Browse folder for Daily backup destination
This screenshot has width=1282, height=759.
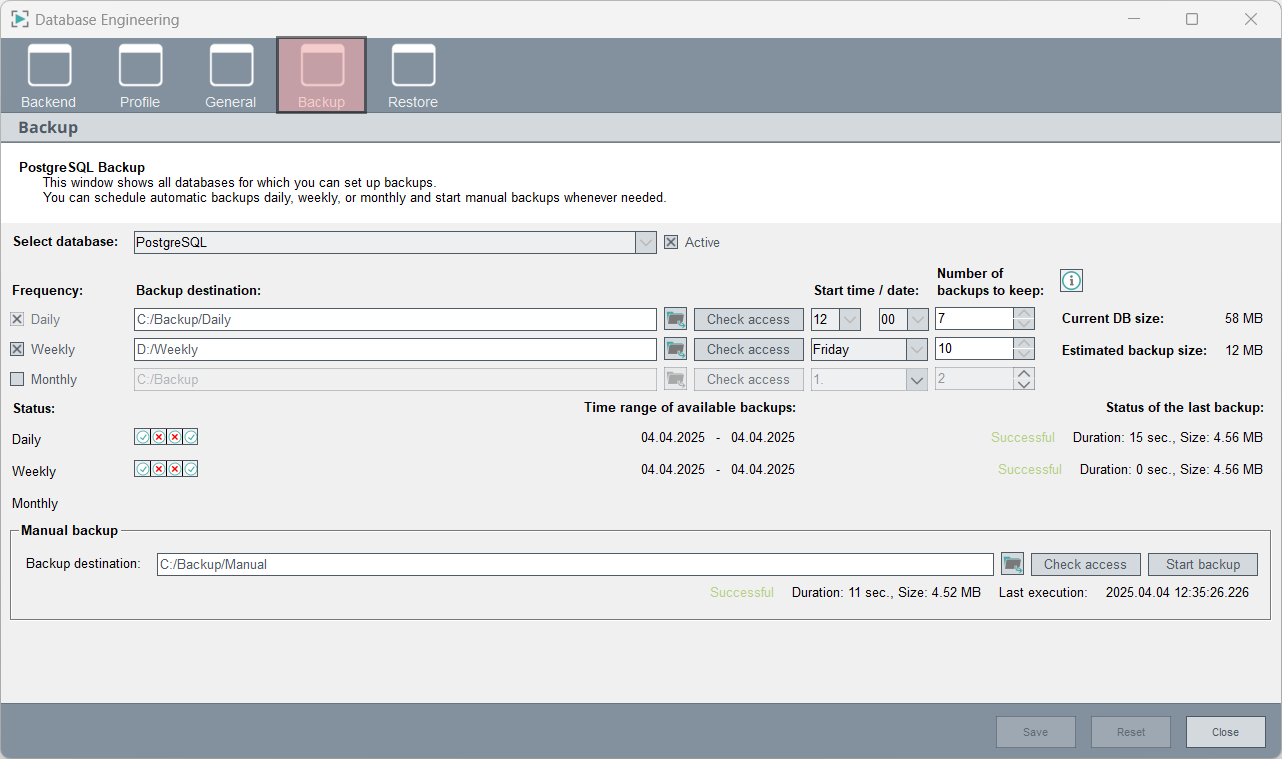click(x=676, y=320)
